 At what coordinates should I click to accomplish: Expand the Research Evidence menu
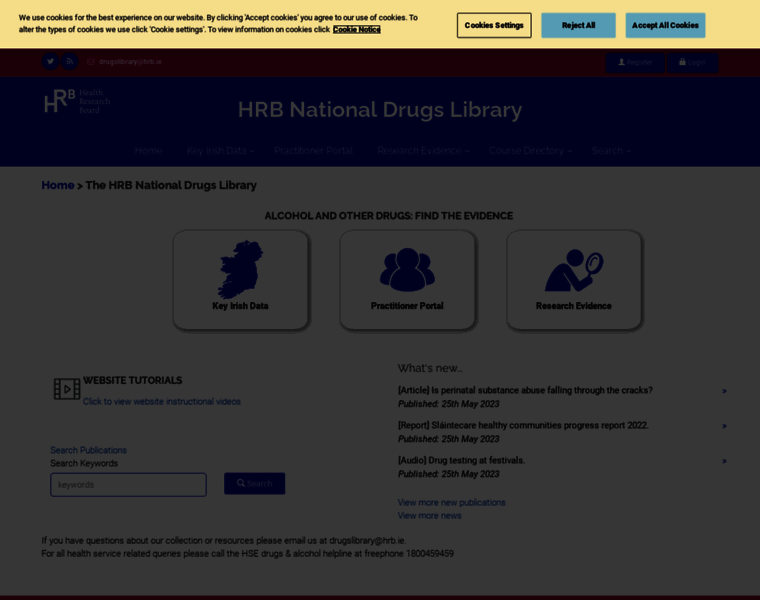[x=423, y=151]
